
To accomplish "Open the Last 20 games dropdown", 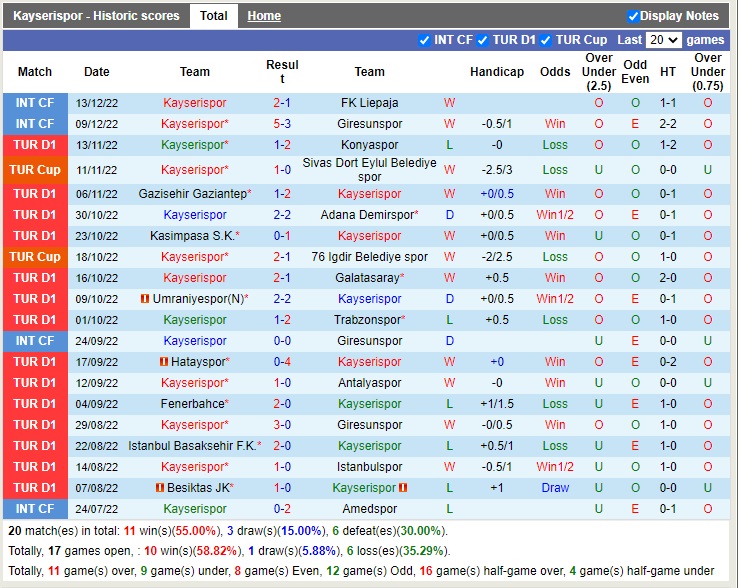I will [663, 40].
